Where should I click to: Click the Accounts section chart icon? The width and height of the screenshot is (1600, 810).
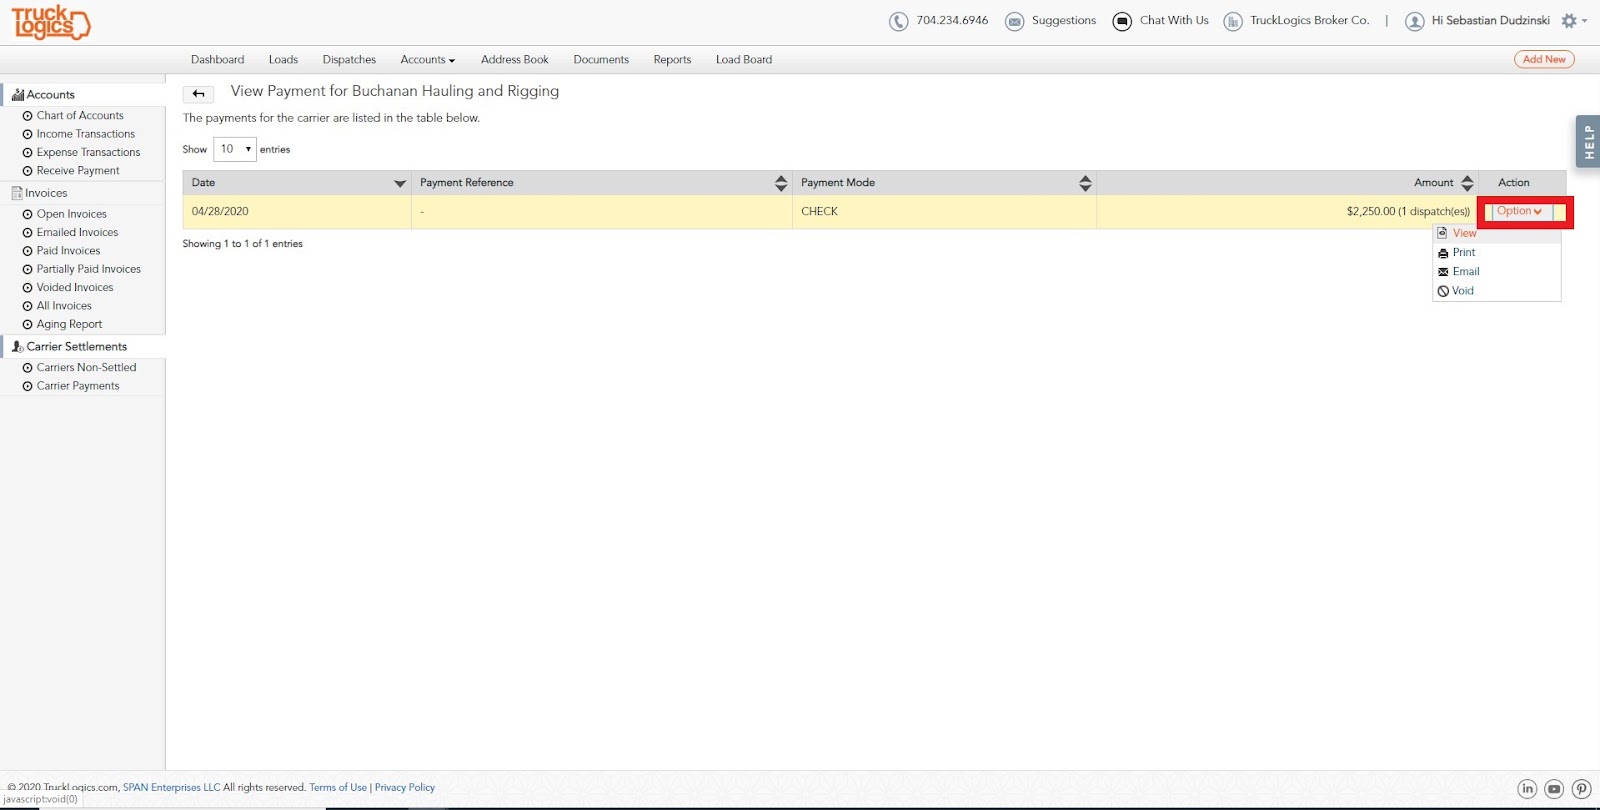click(x=17, y=95)
